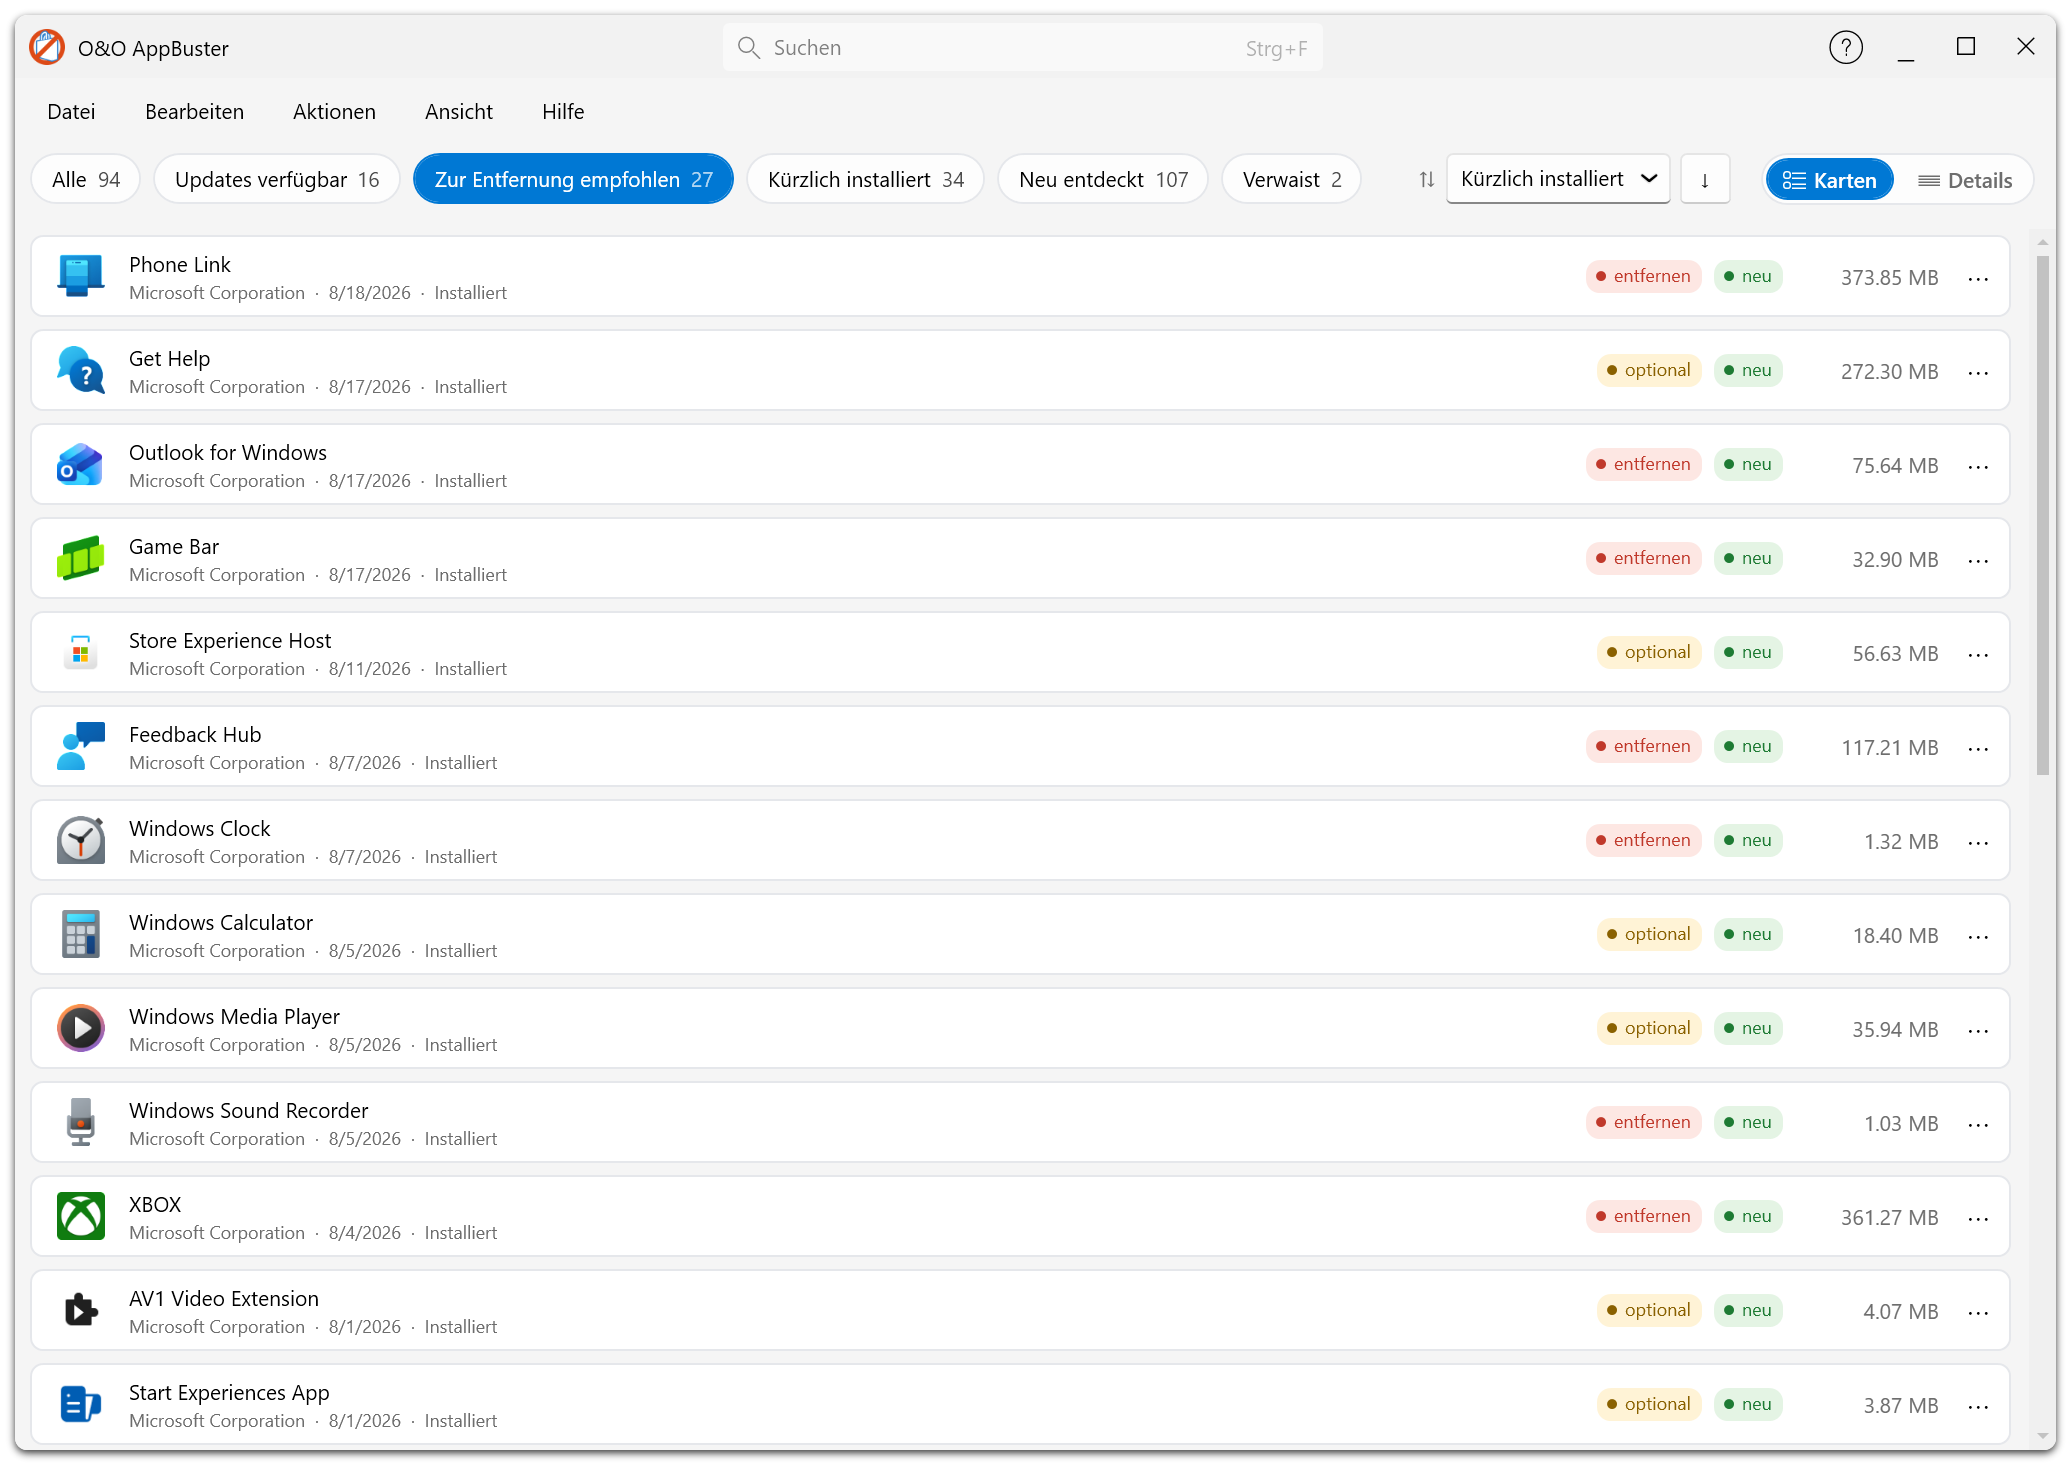Click entfernen badge for XBOX

click(1643, 1216)
